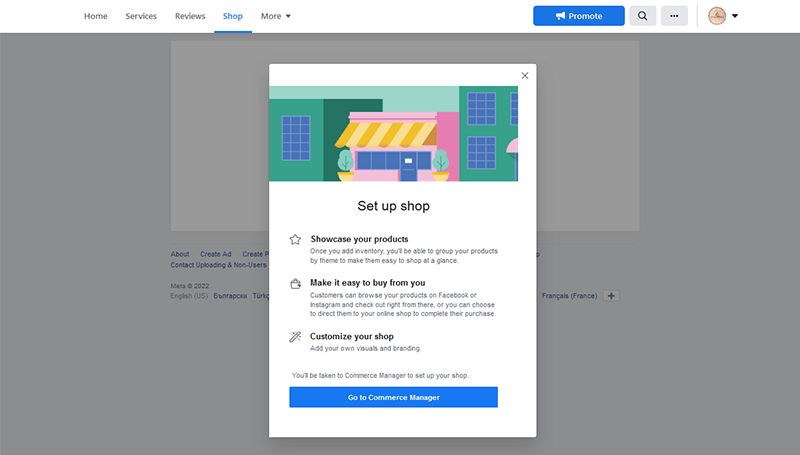Switch language to Français (France)
This screenshot has height=455, width=800.
(x=569, y=296)
